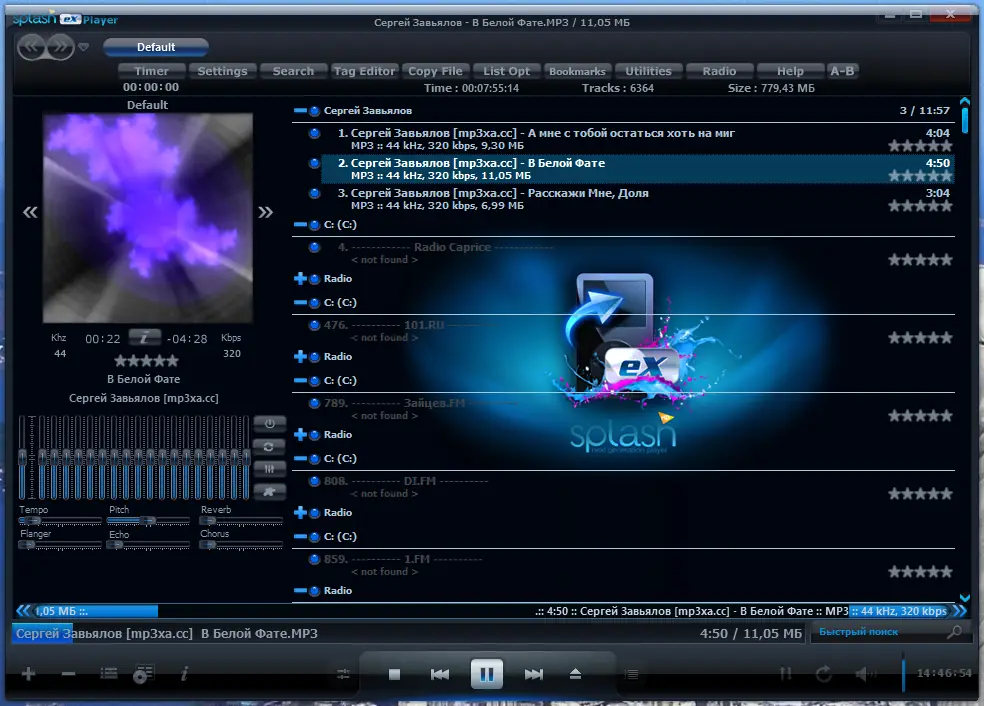Click the list icon right of eject button
The height and width of the screenshot is (706, 984).
tap(631, 674)
